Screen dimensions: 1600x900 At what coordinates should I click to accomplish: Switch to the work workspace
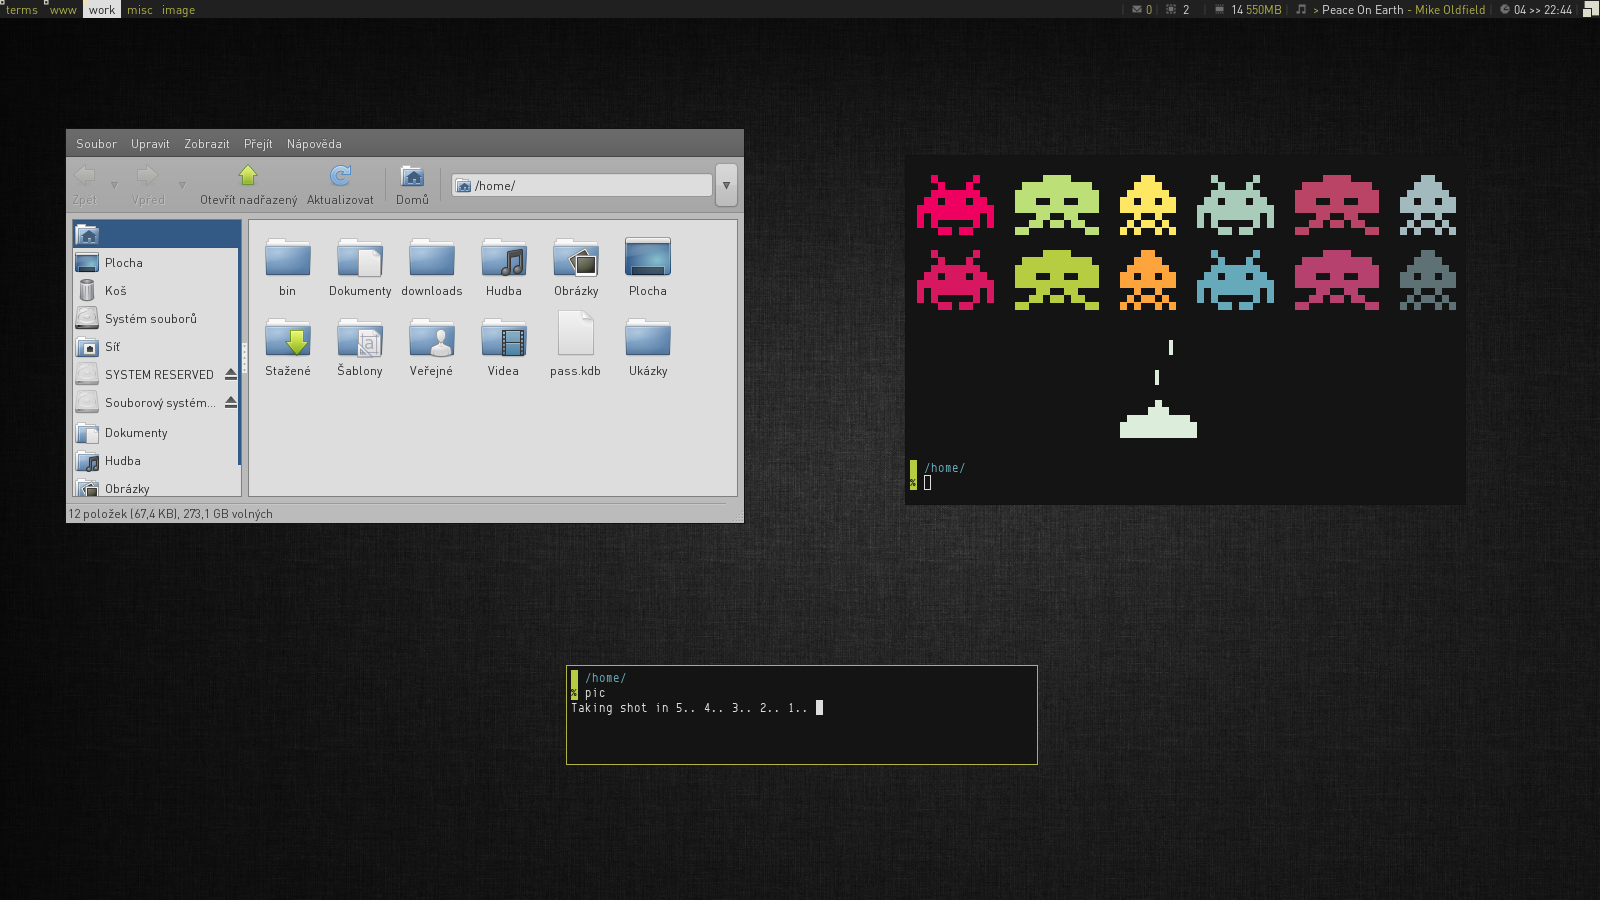pyautogui.click(x=102, y=10)
